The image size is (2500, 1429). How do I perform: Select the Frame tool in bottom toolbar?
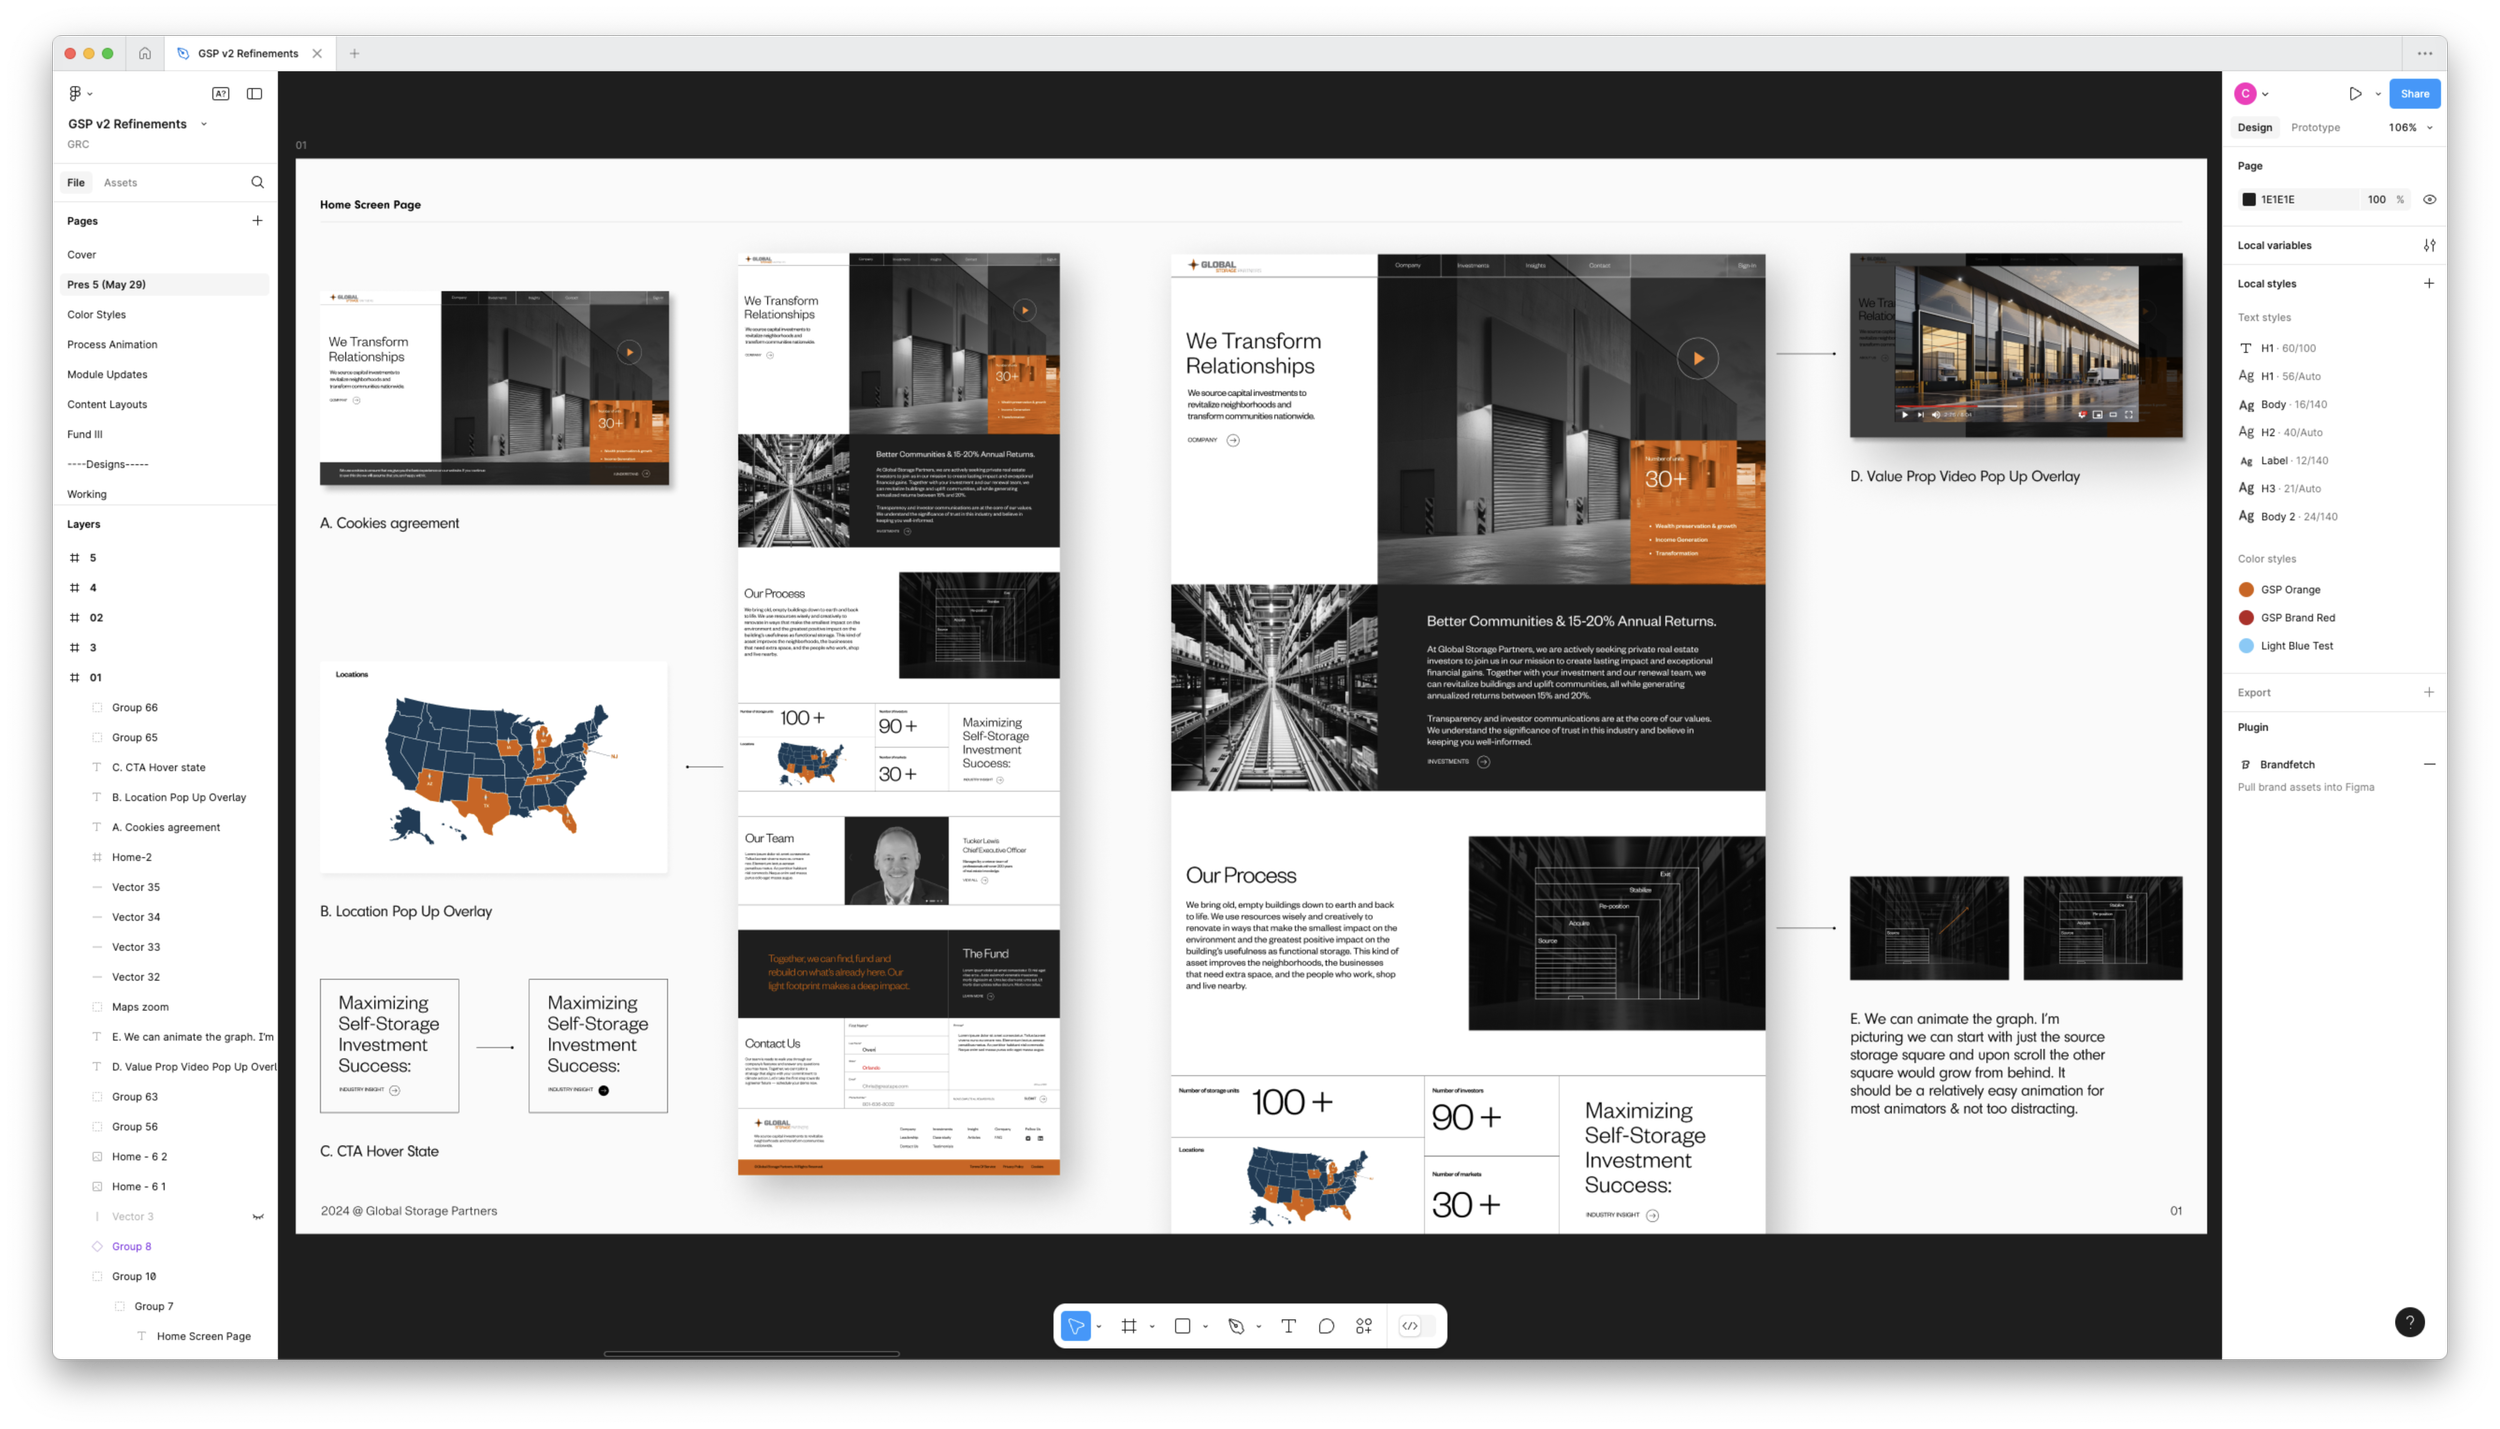[1129, 1326]
